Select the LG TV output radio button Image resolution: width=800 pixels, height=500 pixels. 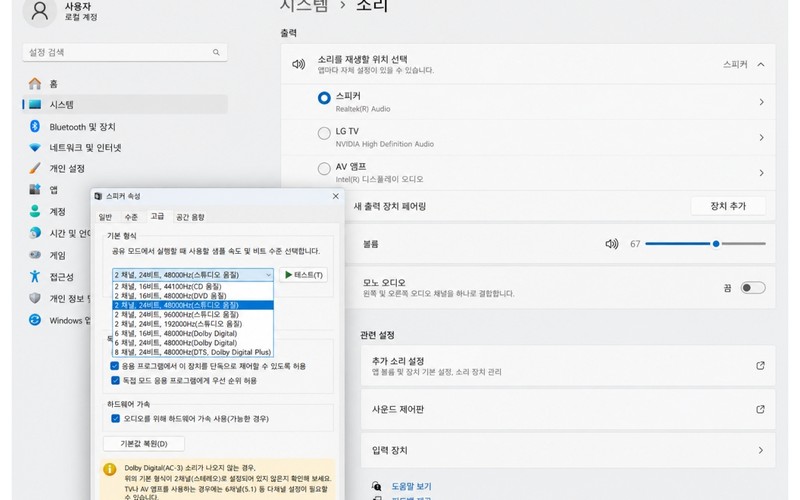(x=324, y=133)
